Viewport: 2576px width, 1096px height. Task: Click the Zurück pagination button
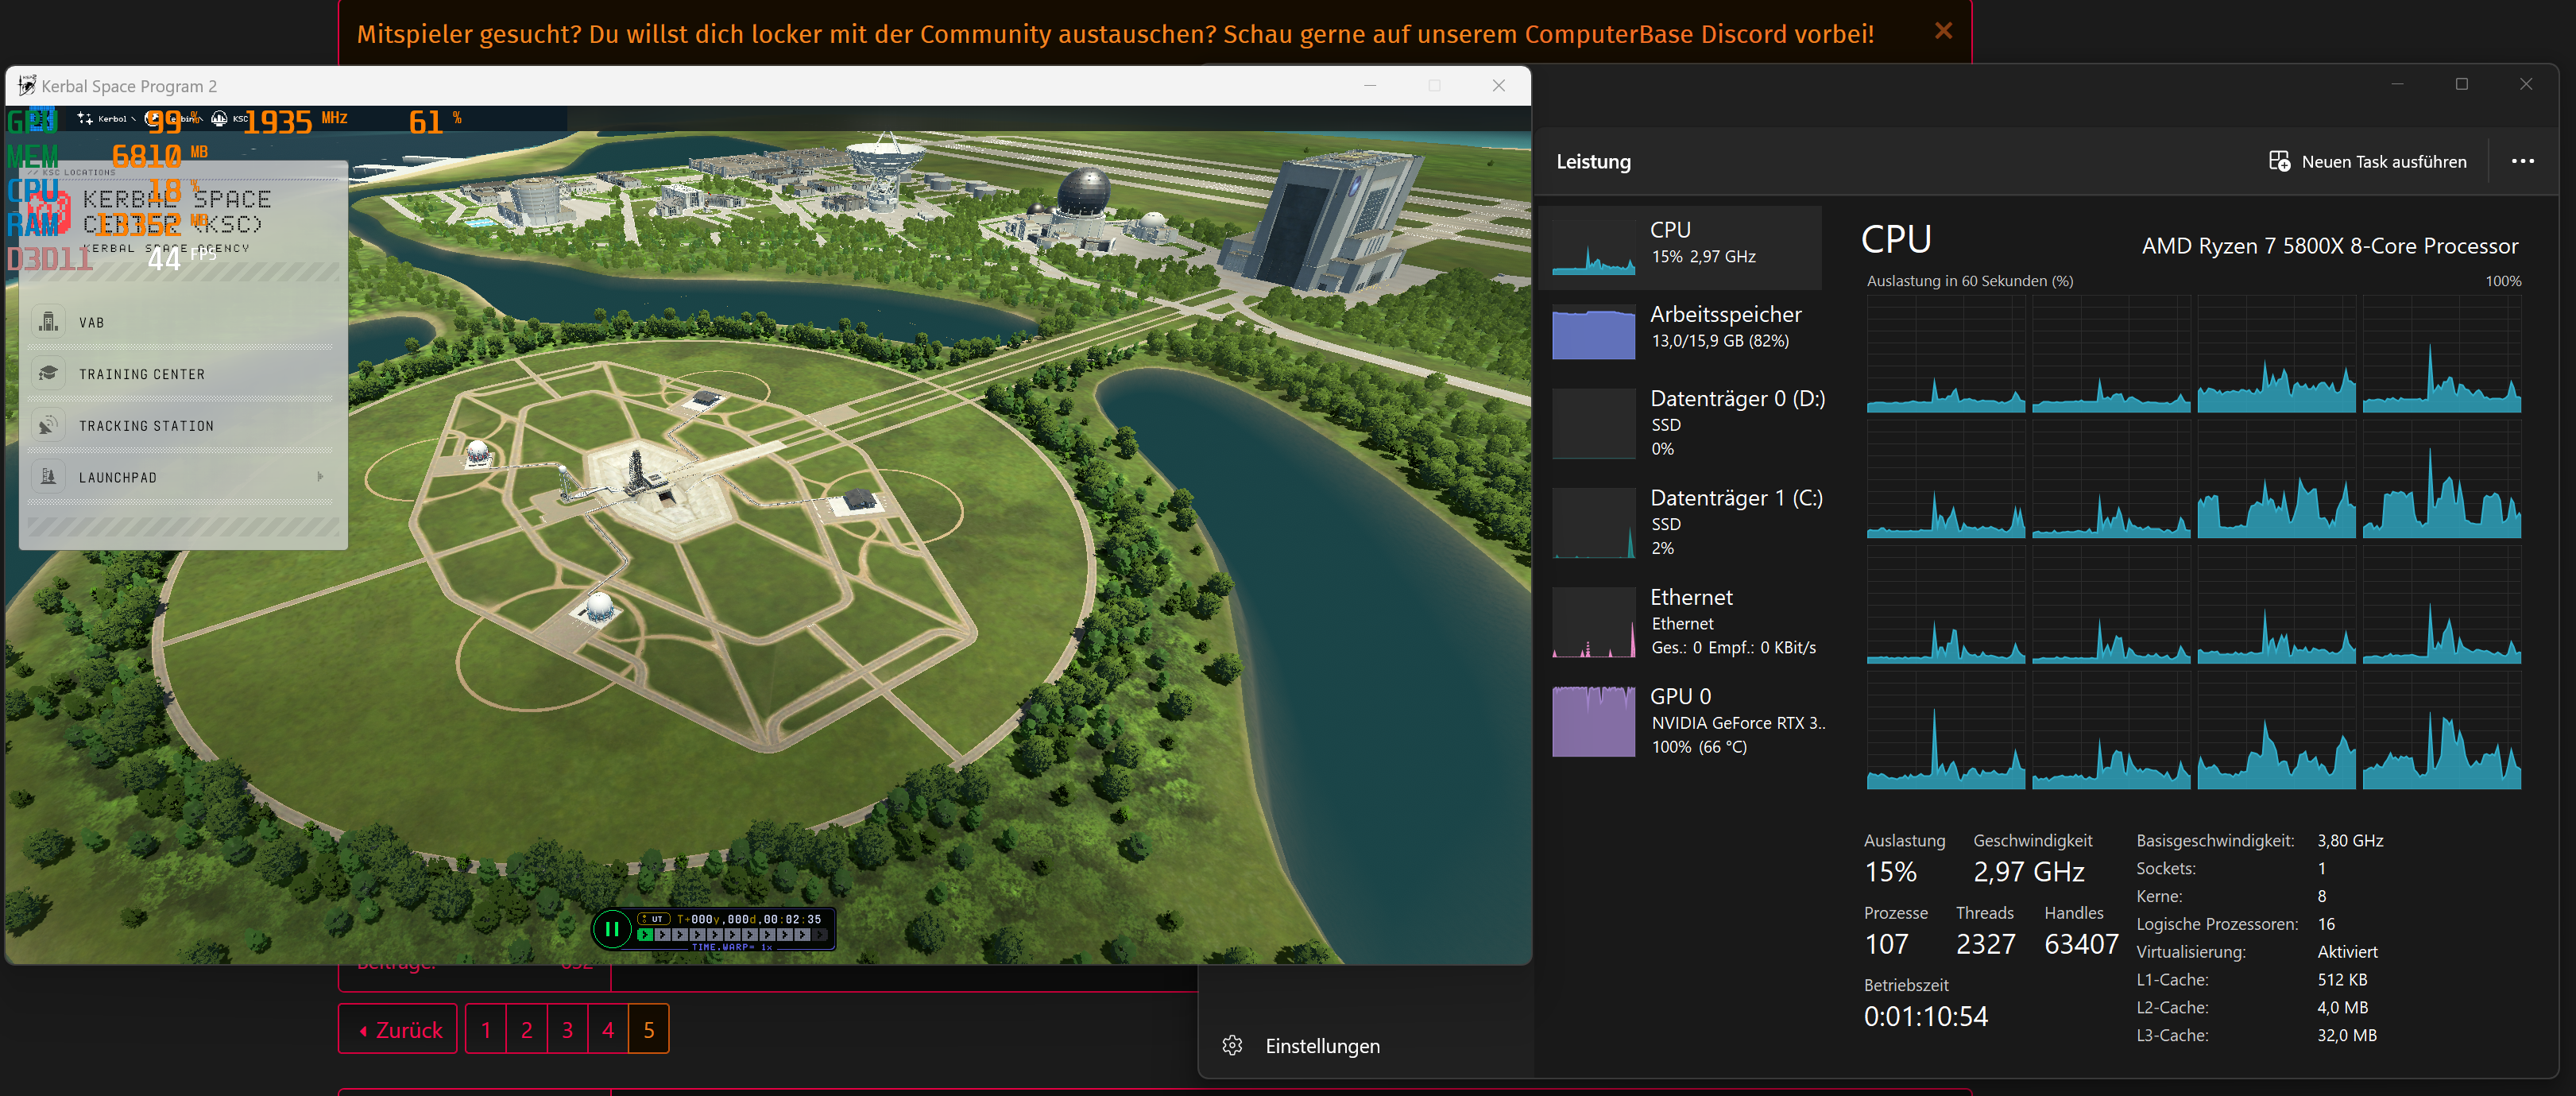[398, 1029]
